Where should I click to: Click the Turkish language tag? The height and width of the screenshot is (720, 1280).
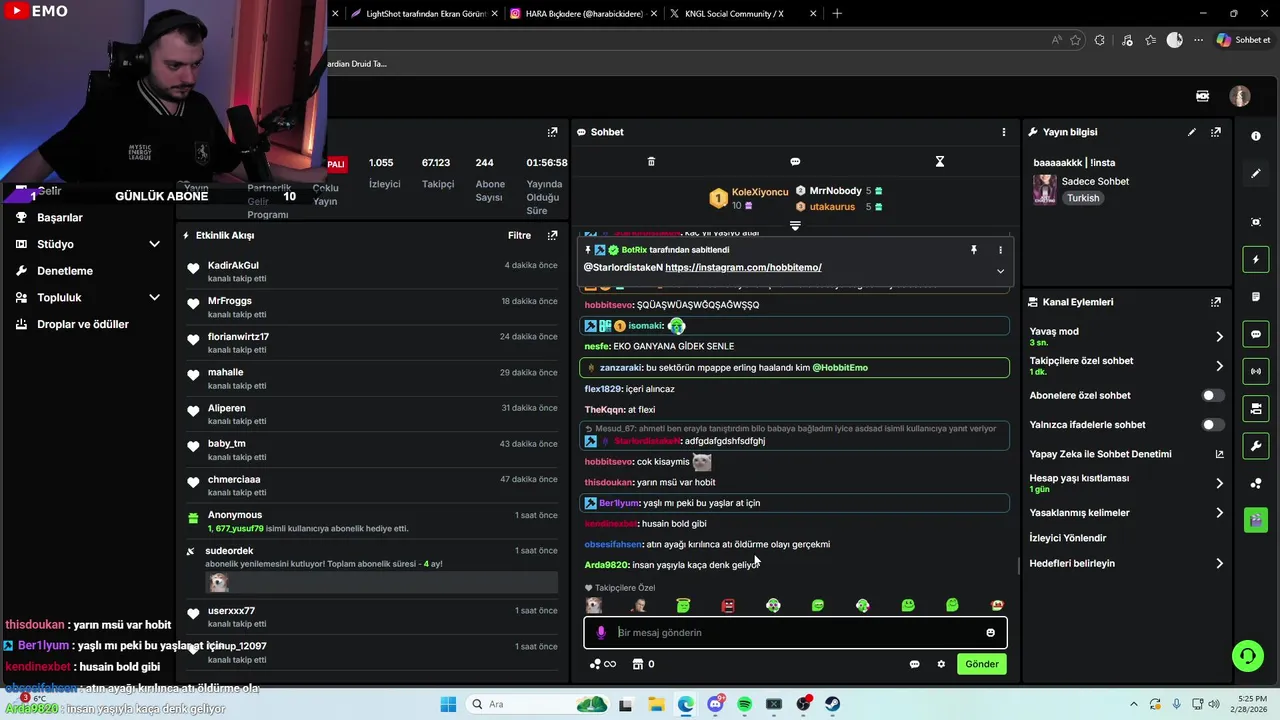point(1083,198)
